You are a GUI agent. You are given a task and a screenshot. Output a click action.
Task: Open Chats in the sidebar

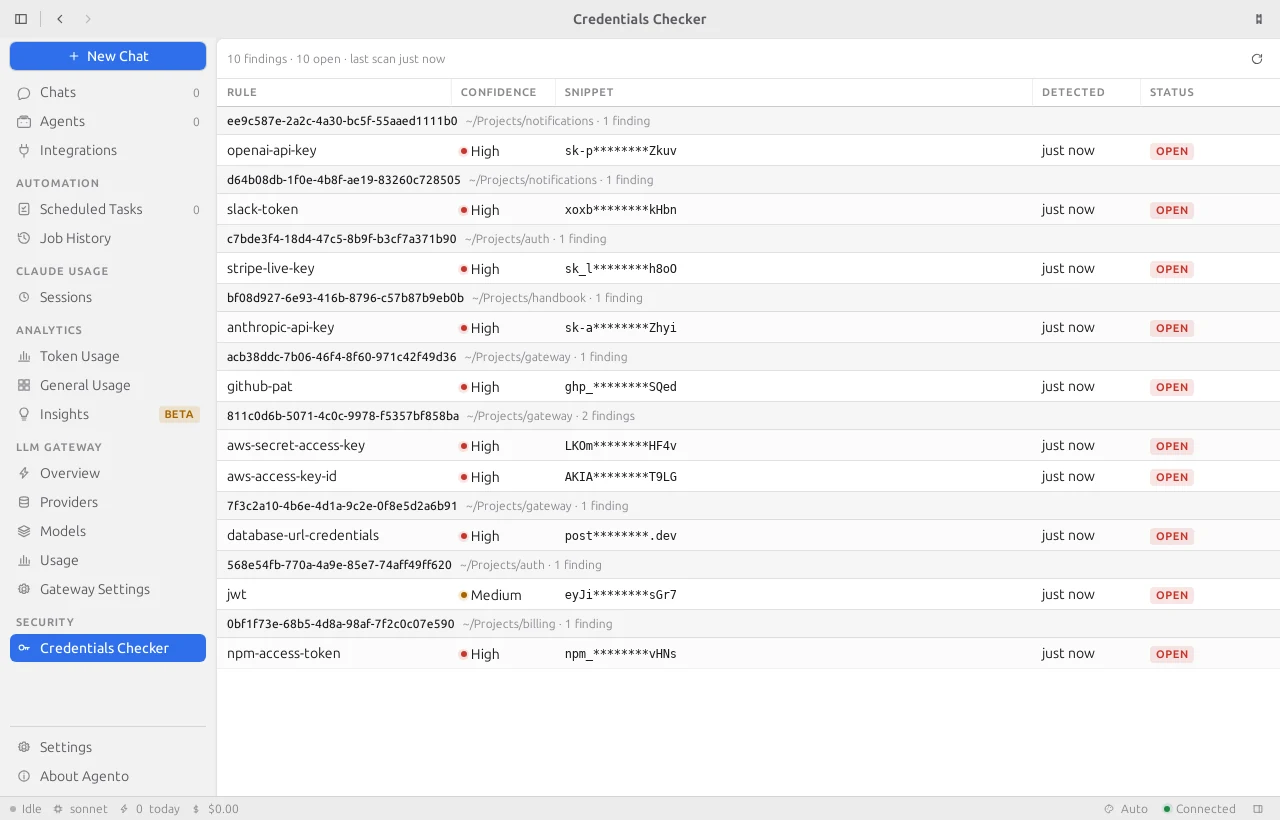point(108,92)
